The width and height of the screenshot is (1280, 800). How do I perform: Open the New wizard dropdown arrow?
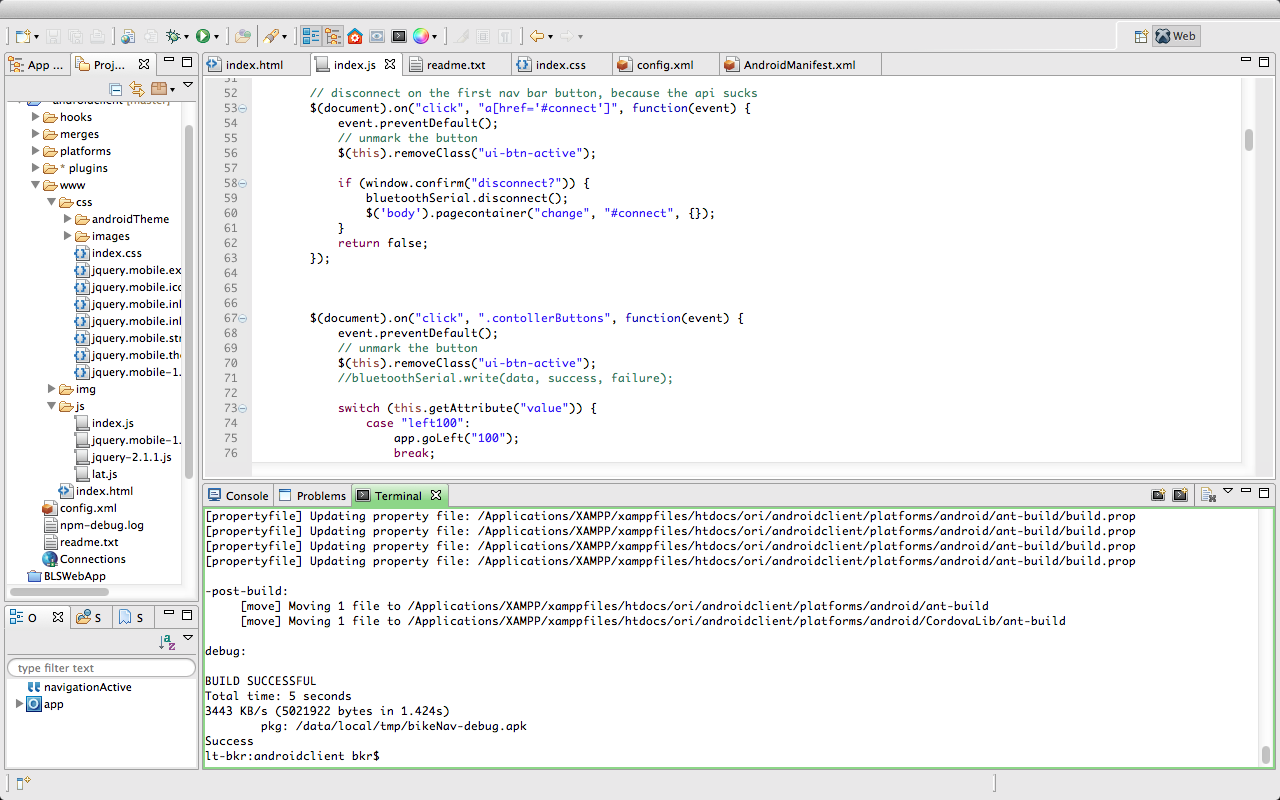tap(36, 37)
